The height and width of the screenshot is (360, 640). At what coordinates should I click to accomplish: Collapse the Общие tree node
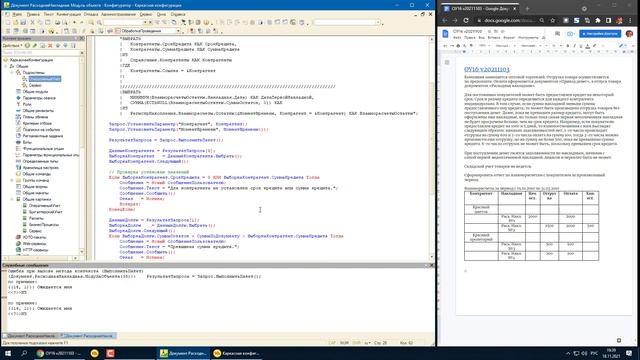(6, 66)
